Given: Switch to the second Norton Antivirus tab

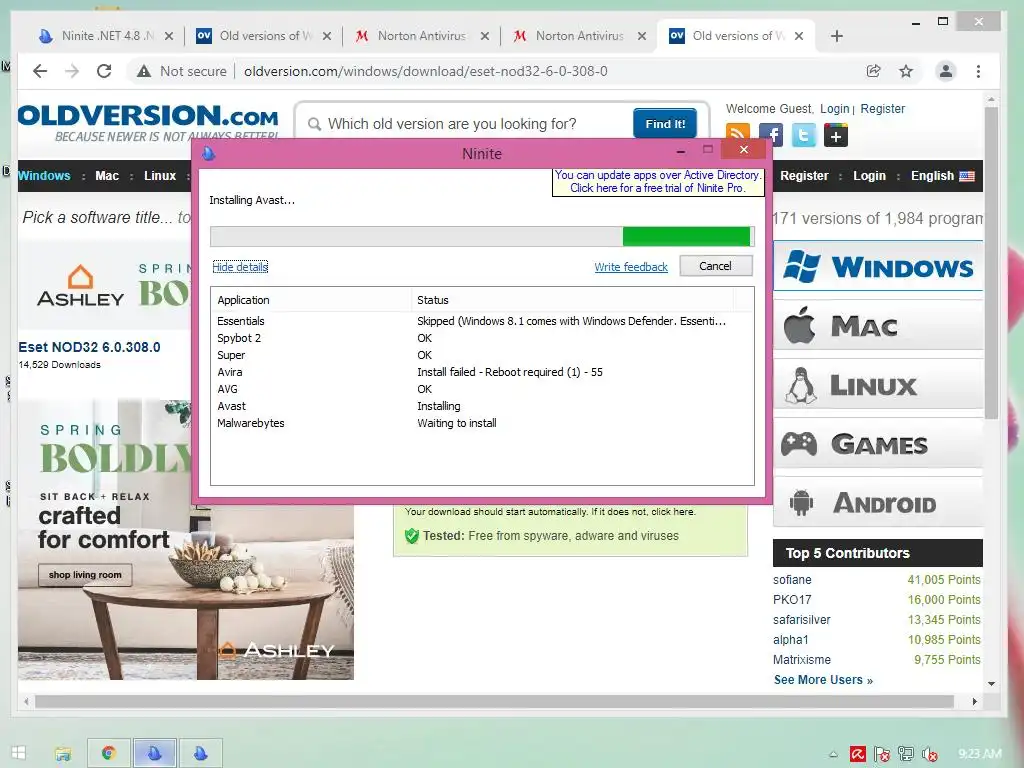Looking at the screenshot, I should click(x=580, y=36).
